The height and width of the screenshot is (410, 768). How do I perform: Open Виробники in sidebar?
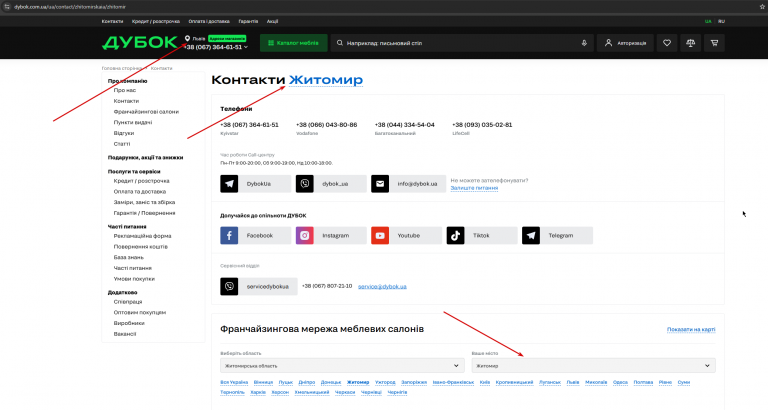click(x=129, y=323)
